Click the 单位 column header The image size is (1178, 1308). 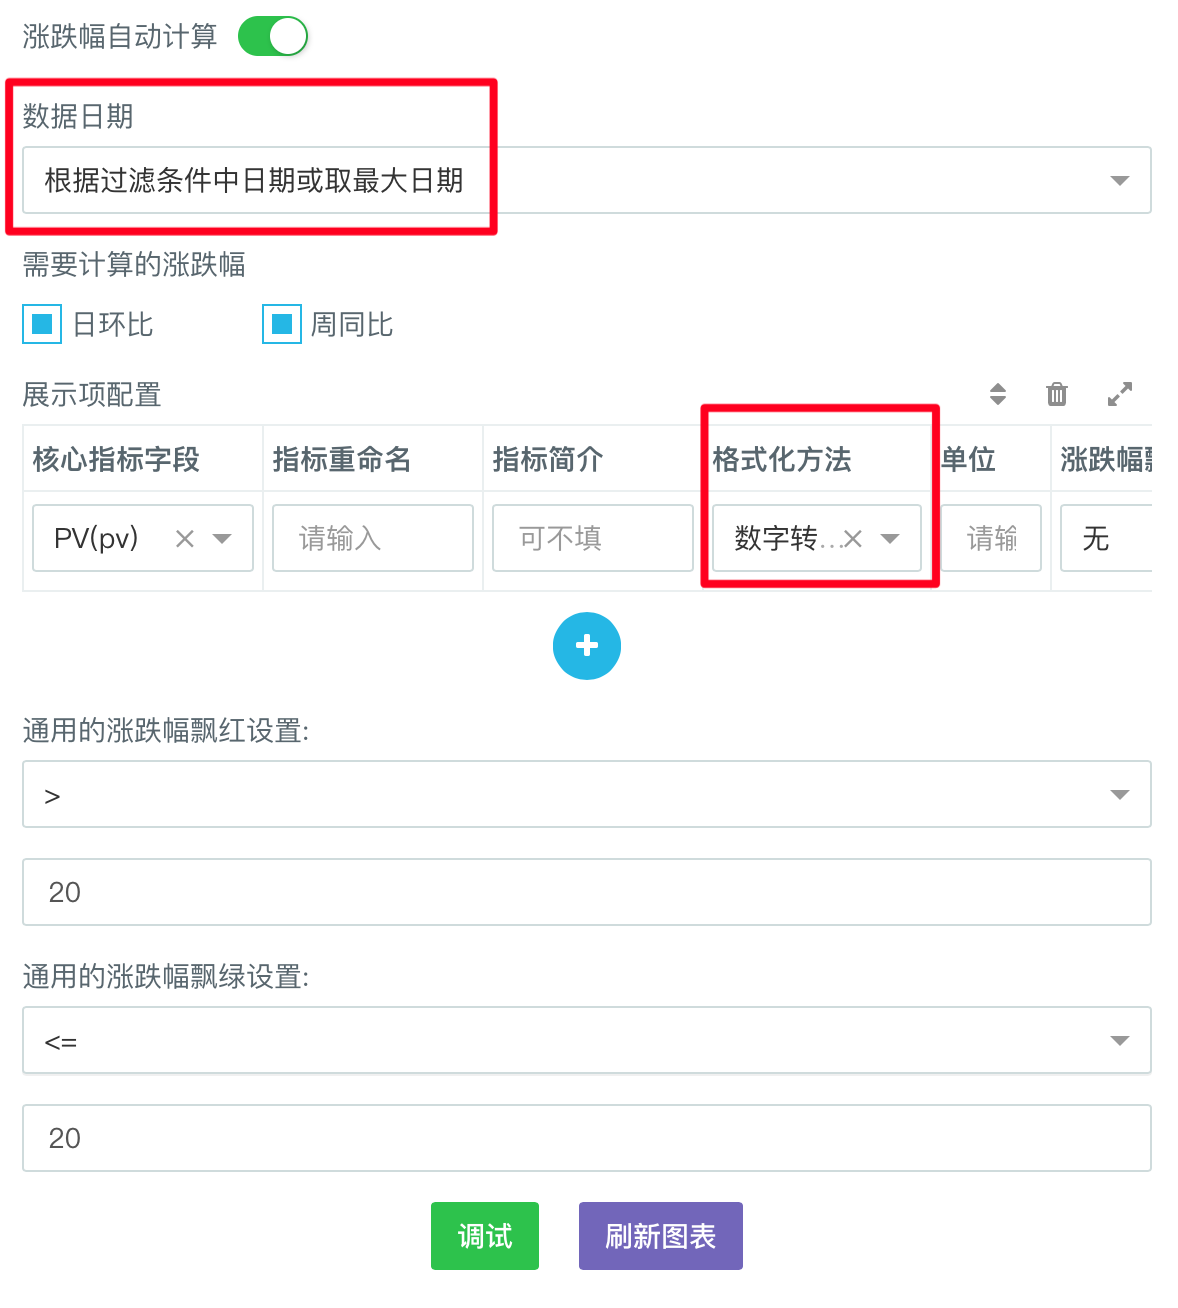968,459
